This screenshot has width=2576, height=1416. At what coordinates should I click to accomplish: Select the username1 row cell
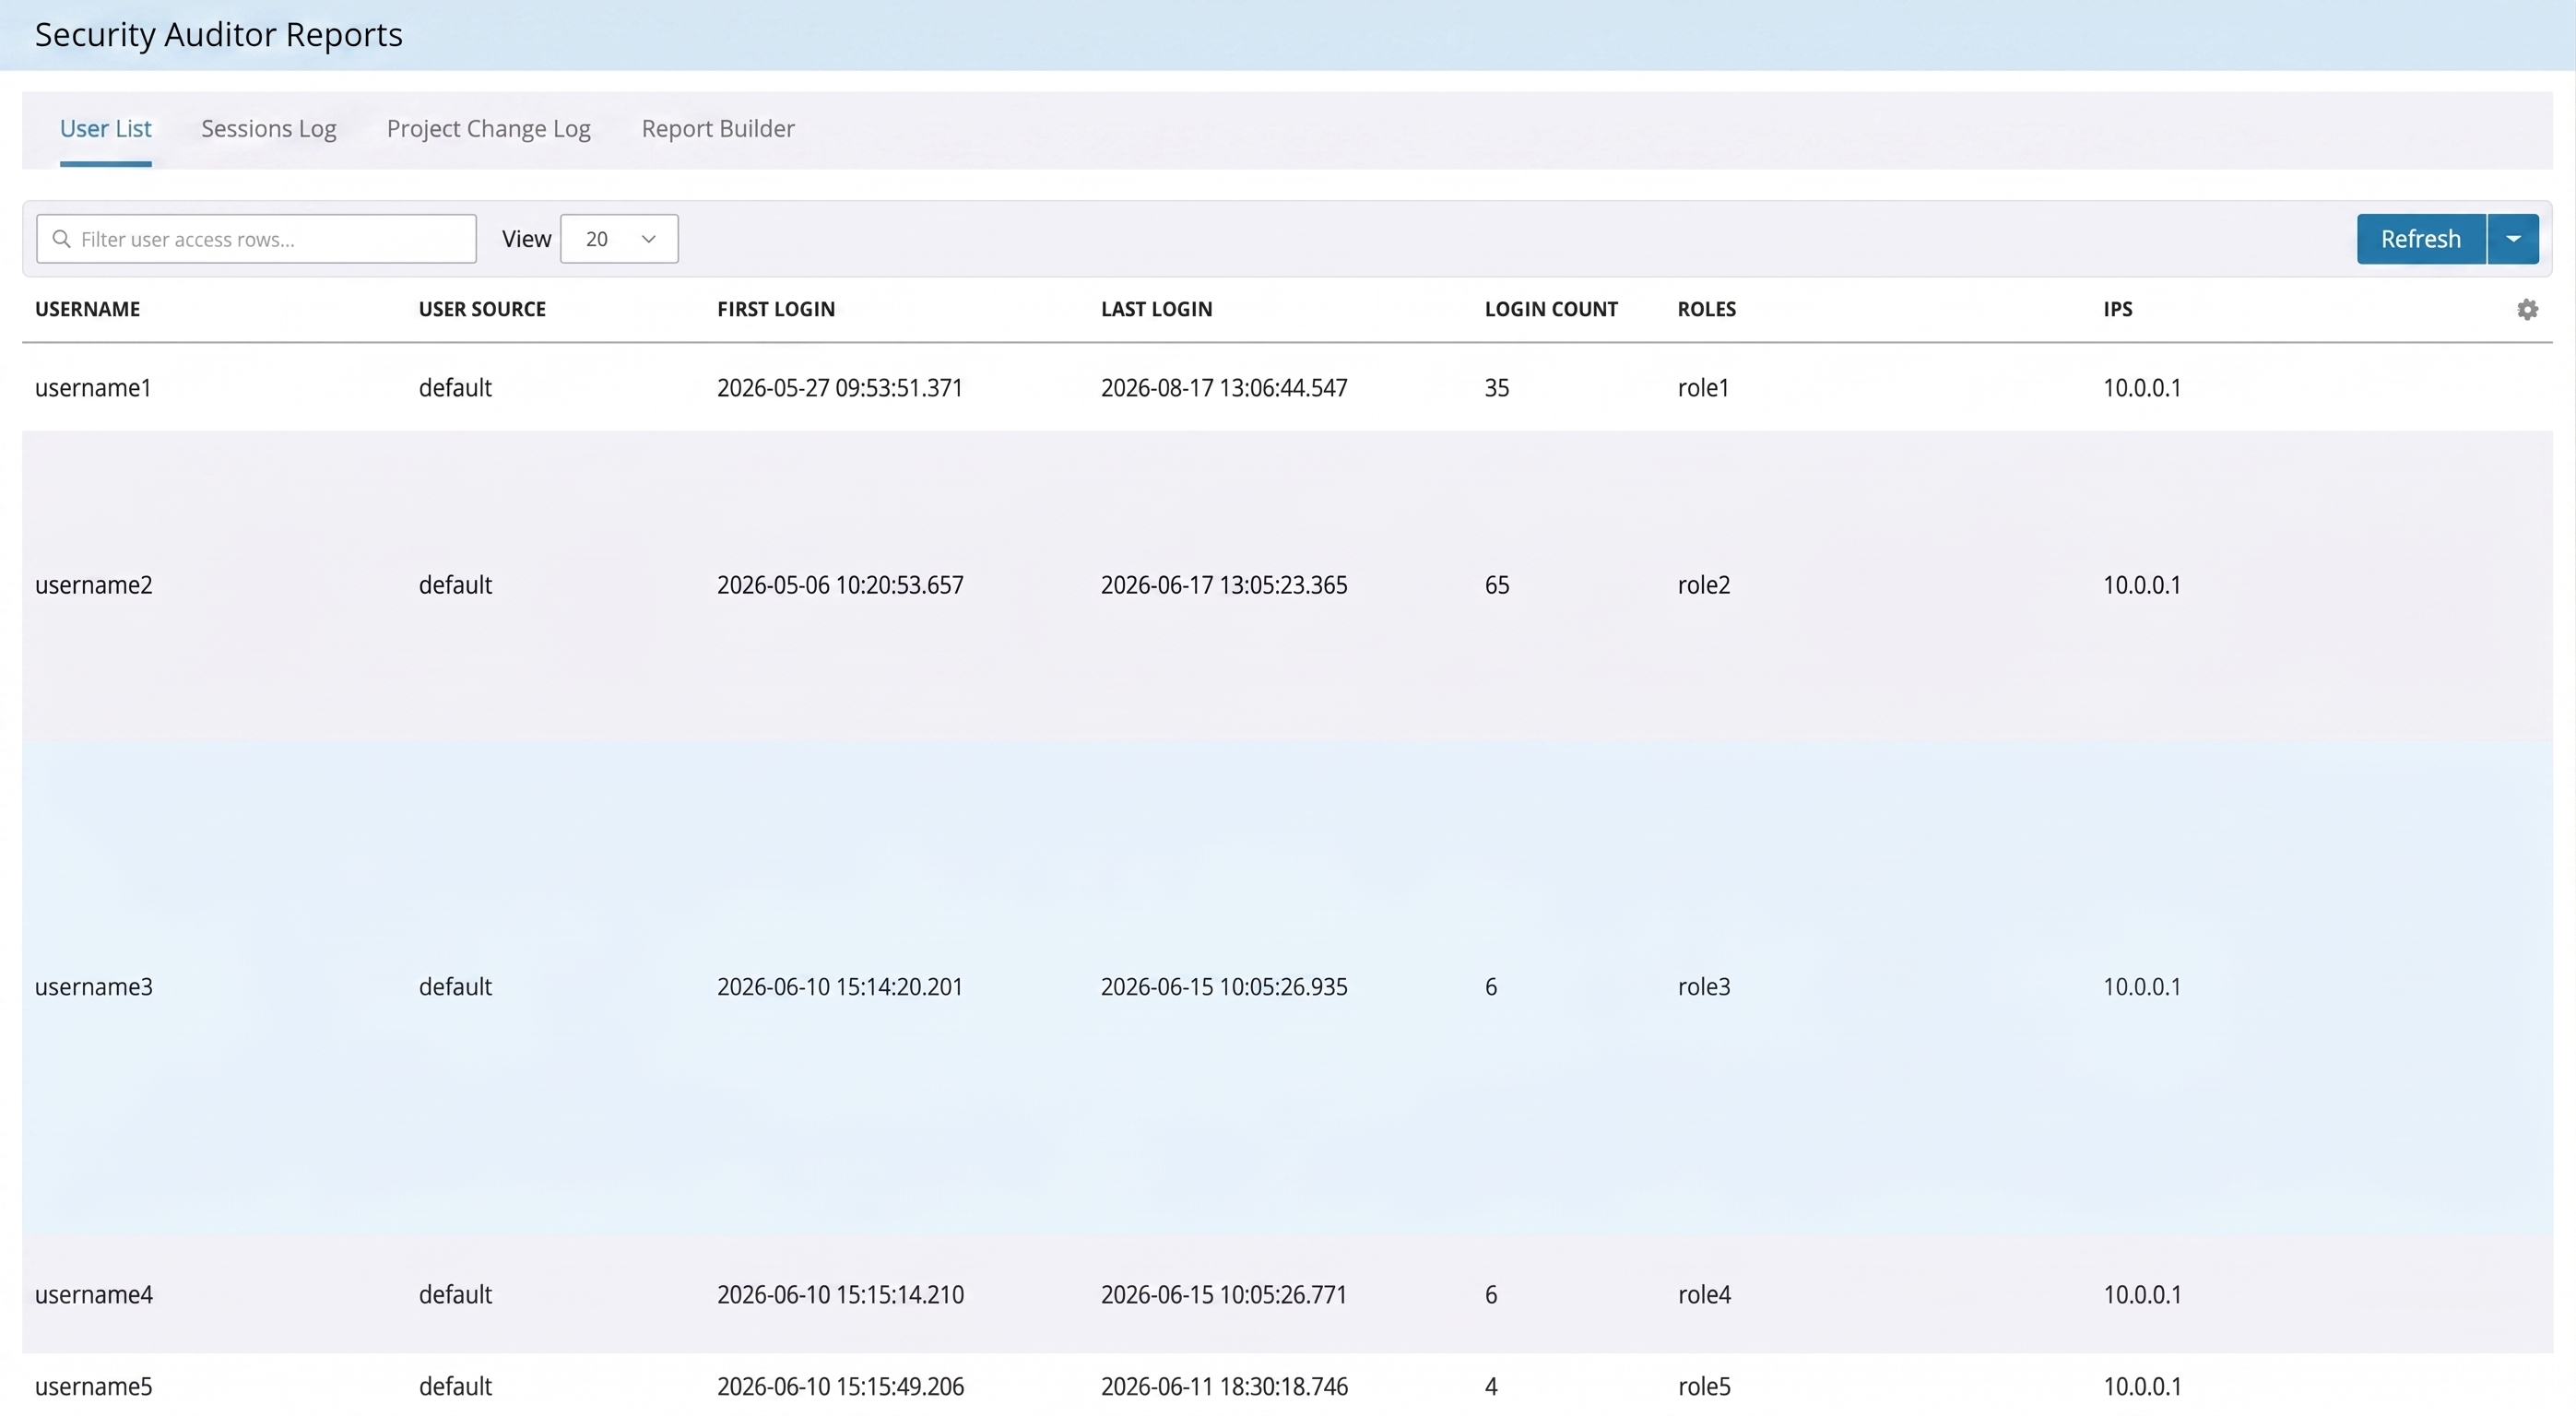(93, 388)
